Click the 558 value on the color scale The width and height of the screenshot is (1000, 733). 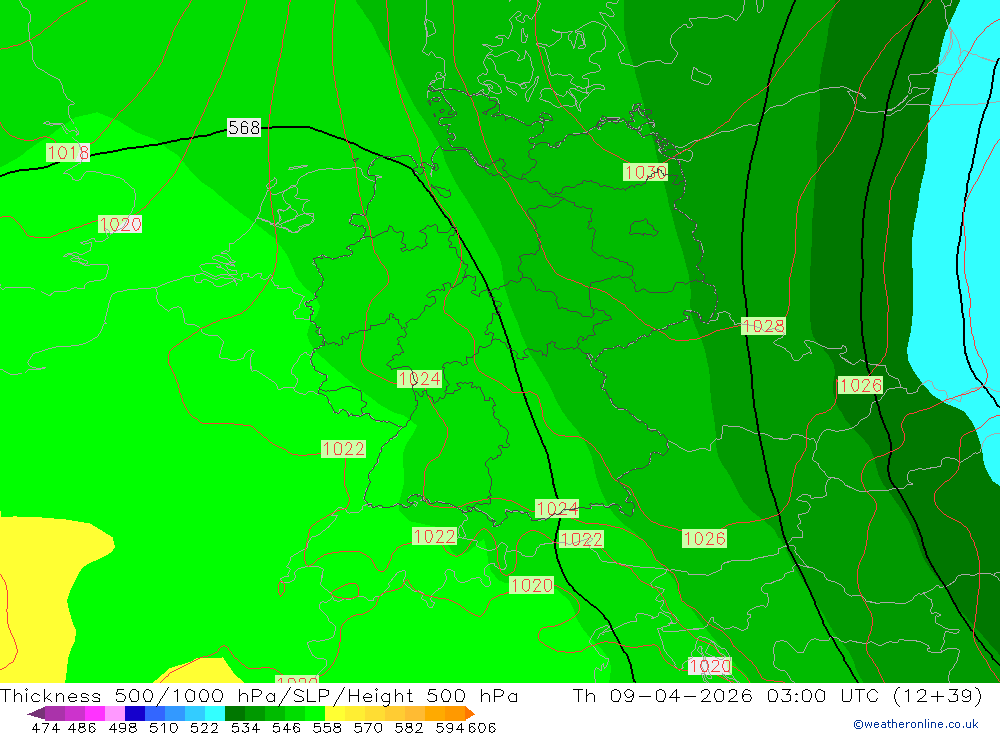327,727
